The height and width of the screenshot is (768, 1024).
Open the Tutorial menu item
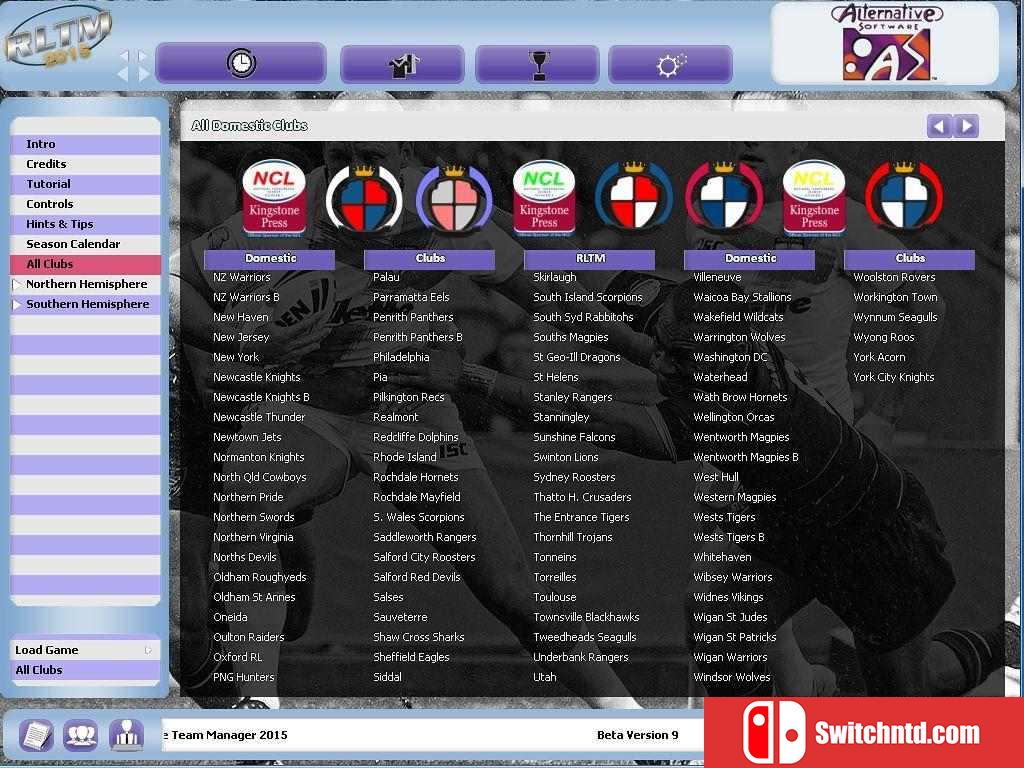click(86, 184)
